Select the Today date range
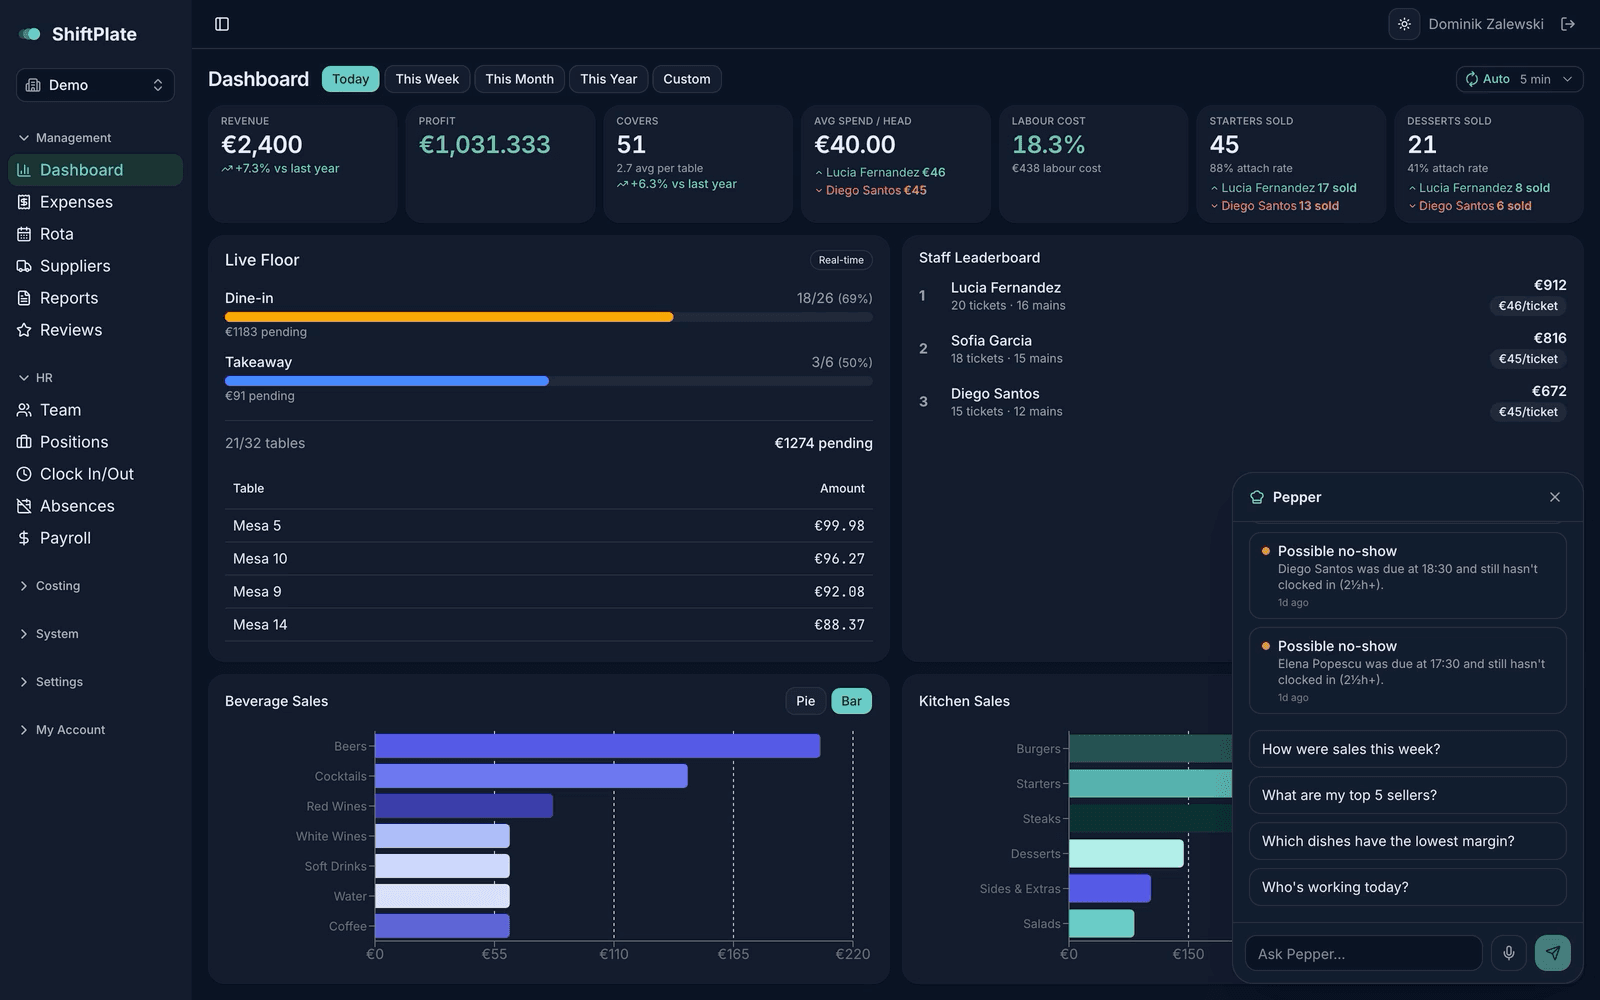Screen dimensions: 1600x1000 coord(350,79)
